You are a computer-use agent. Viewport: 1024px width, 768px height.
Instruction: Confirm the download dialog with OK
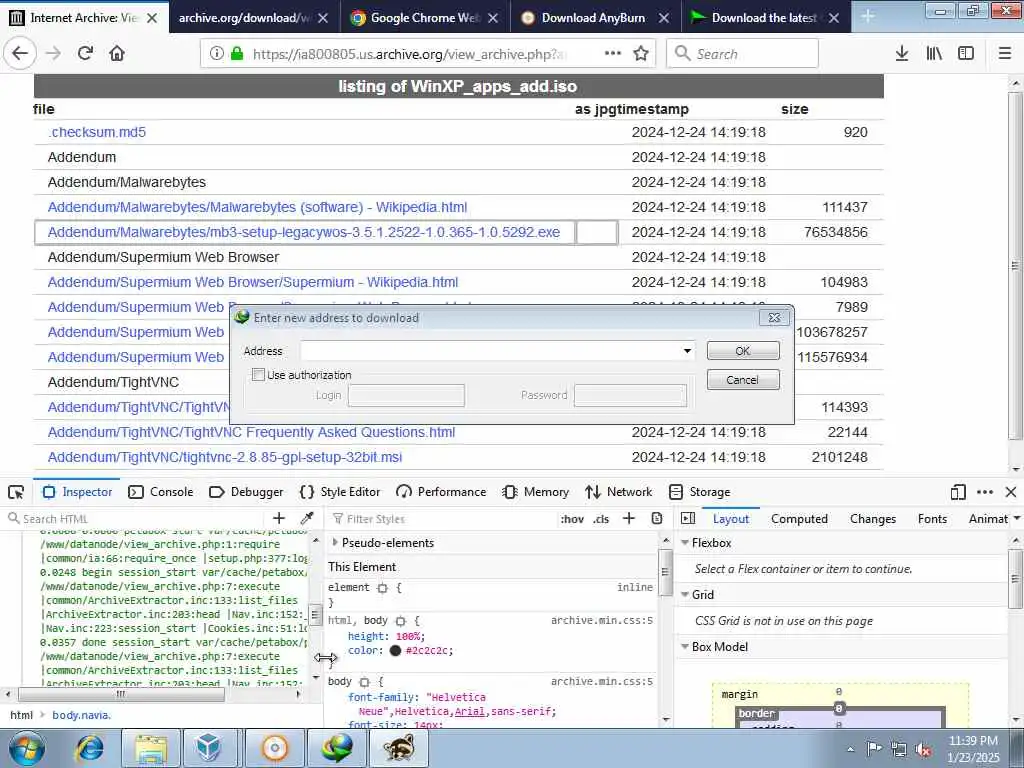click(x=743, y=351)
